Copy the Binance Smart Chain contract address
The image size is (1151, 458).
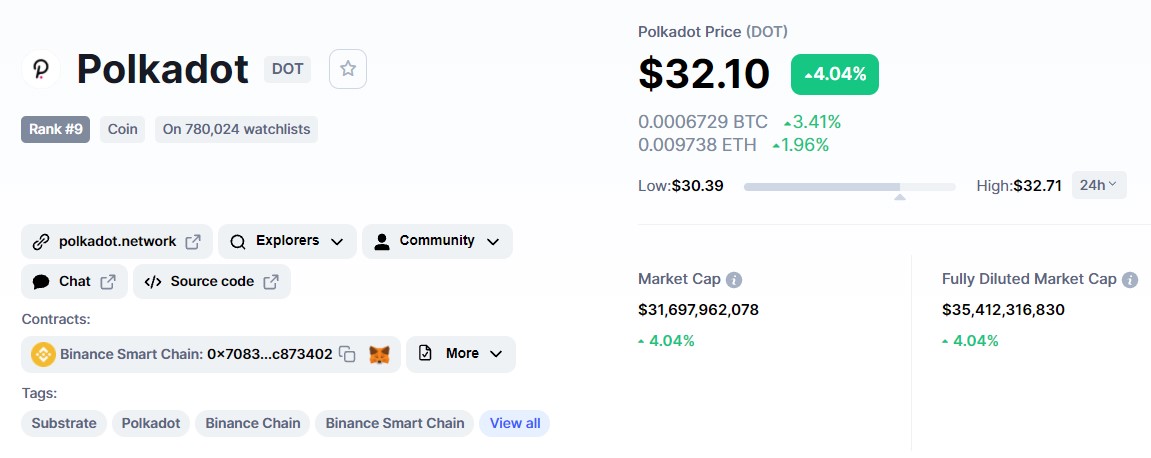(347, 354)
